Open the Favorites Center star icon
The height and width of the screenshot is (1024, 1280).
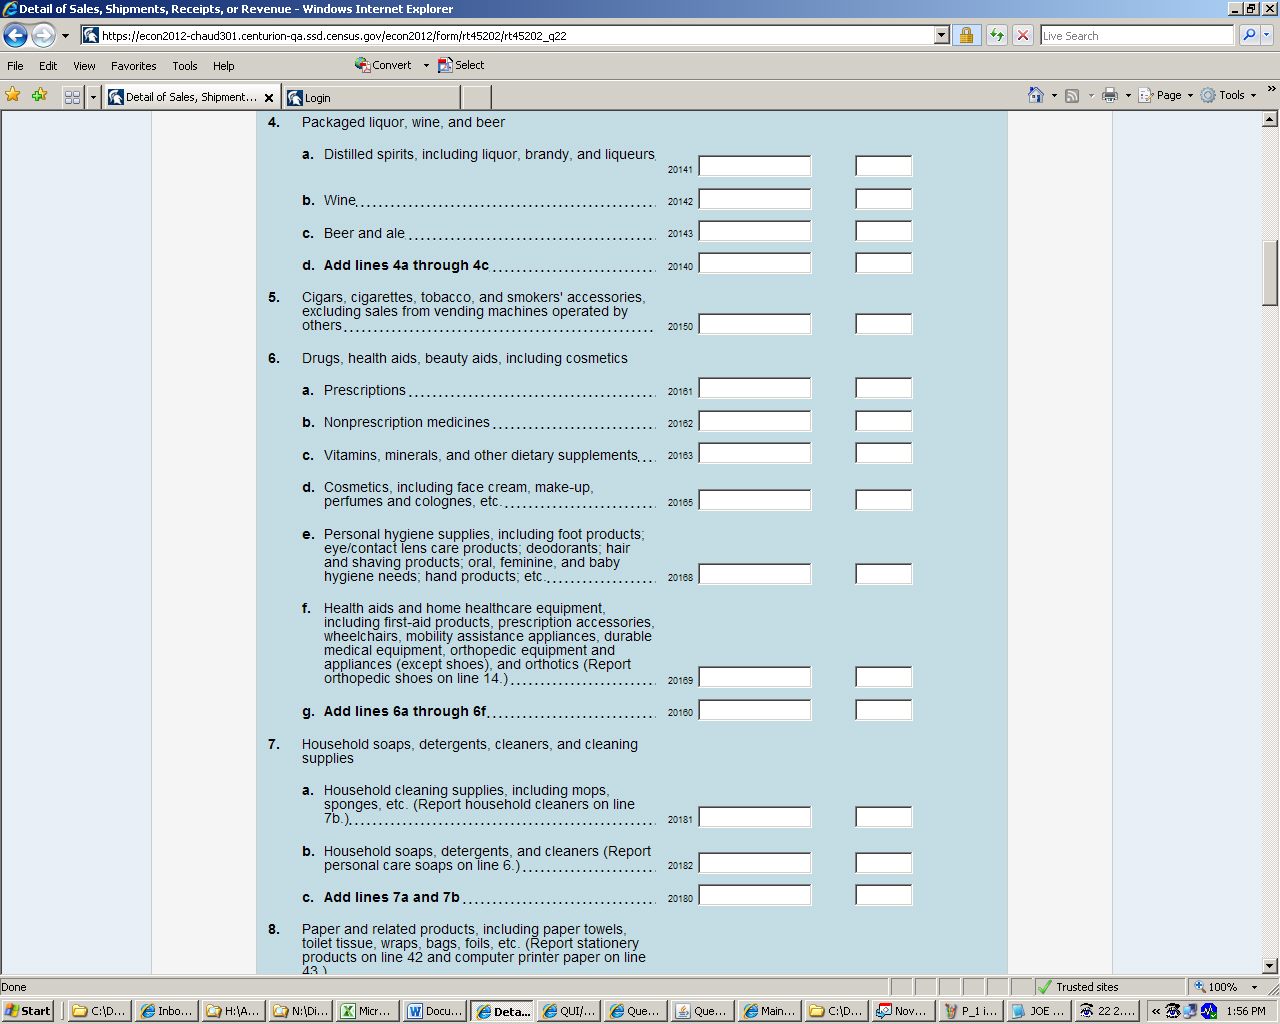13,96
